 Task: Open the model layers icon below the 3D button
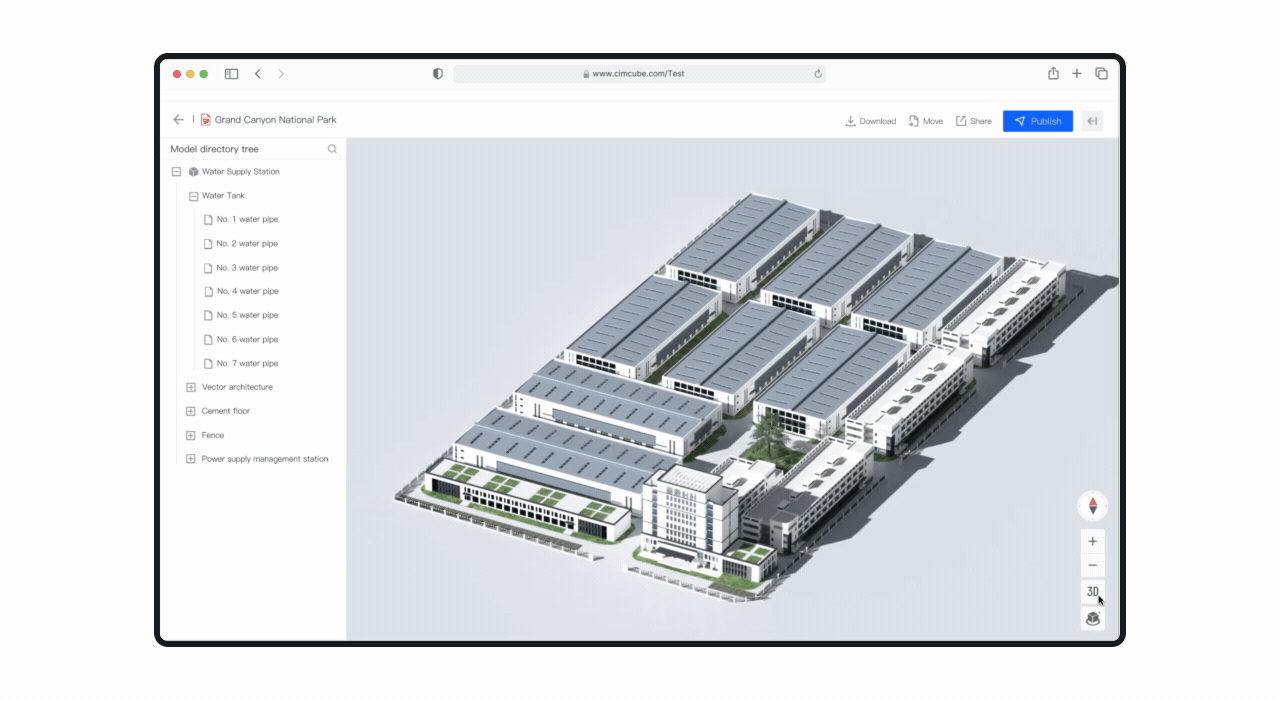click(x=1092, y=619)
